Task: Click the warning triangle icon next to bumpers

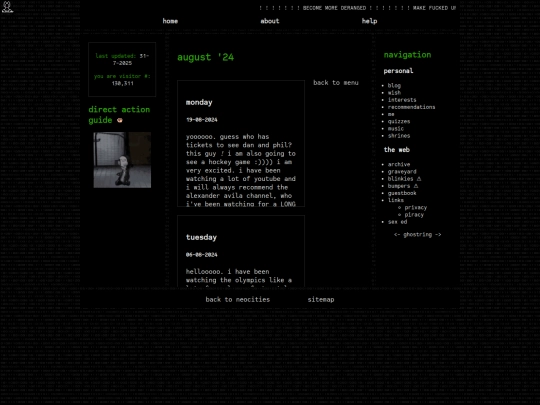Action: [416, 186]
